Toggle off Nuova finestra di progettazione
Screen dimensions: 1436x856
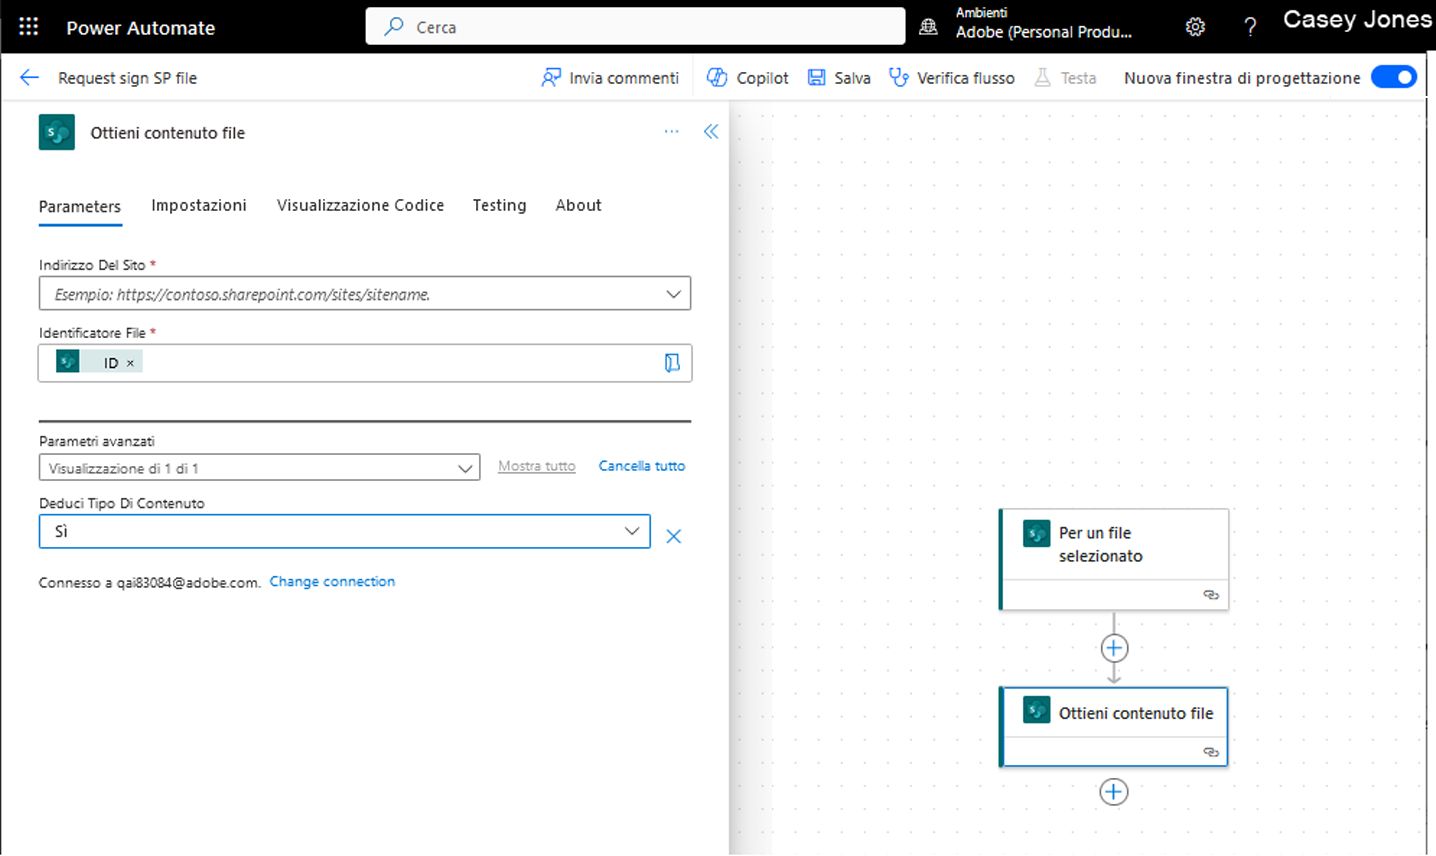pyautogui.click(x=1393, y=77)
